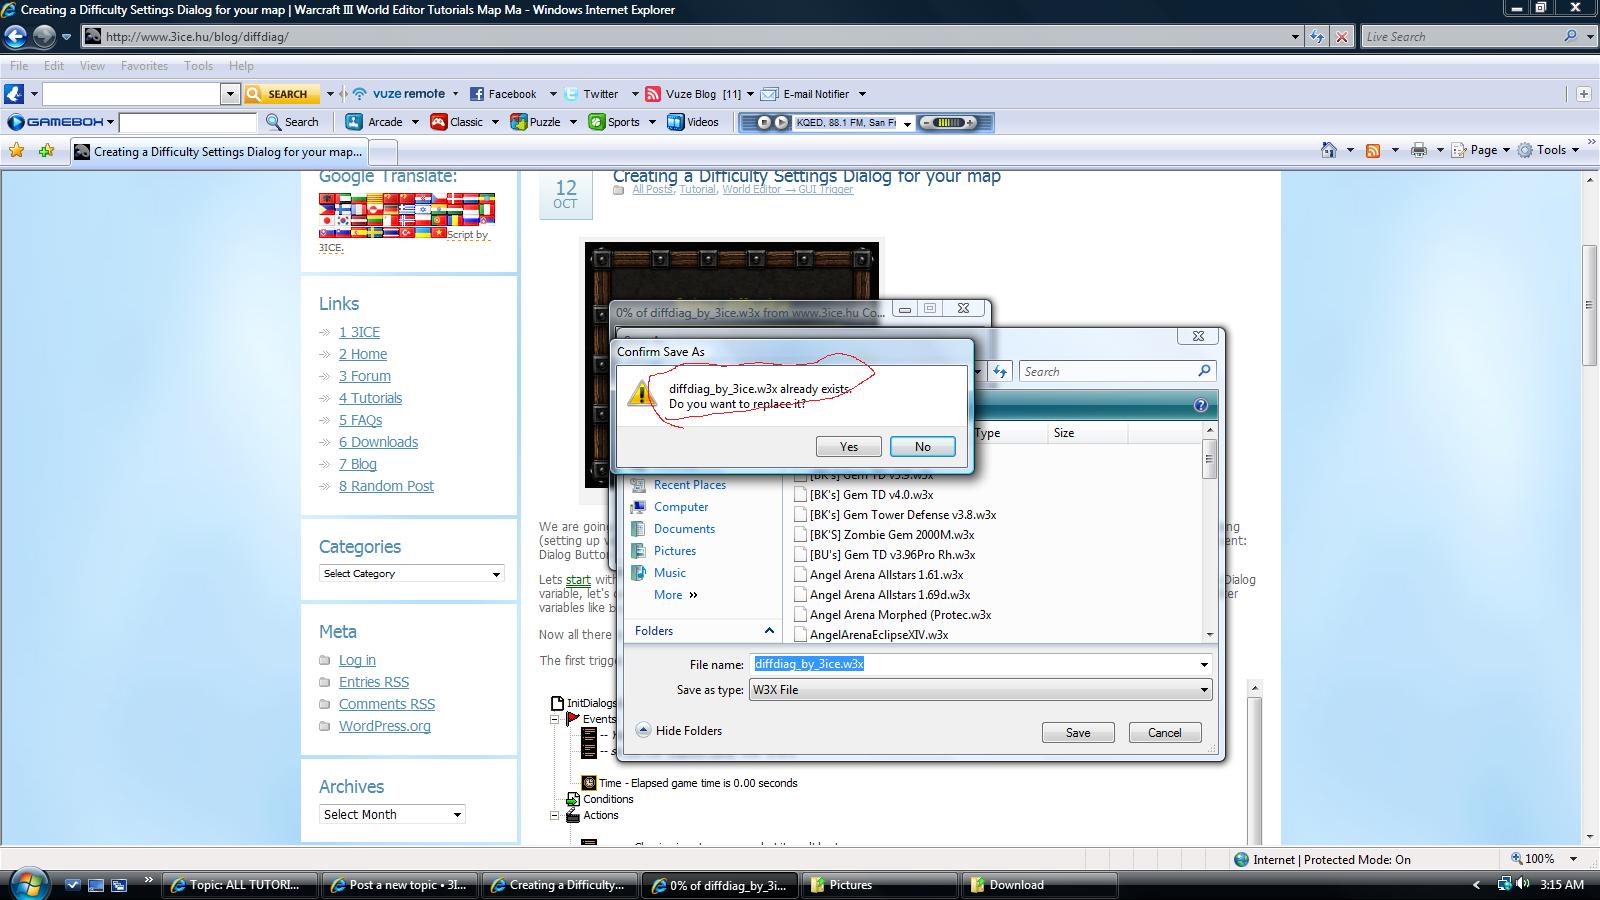Click the Print icon in command bar
Image resolution: width=1600 pixels, height=900 pixels.
tap(1418, 150)
